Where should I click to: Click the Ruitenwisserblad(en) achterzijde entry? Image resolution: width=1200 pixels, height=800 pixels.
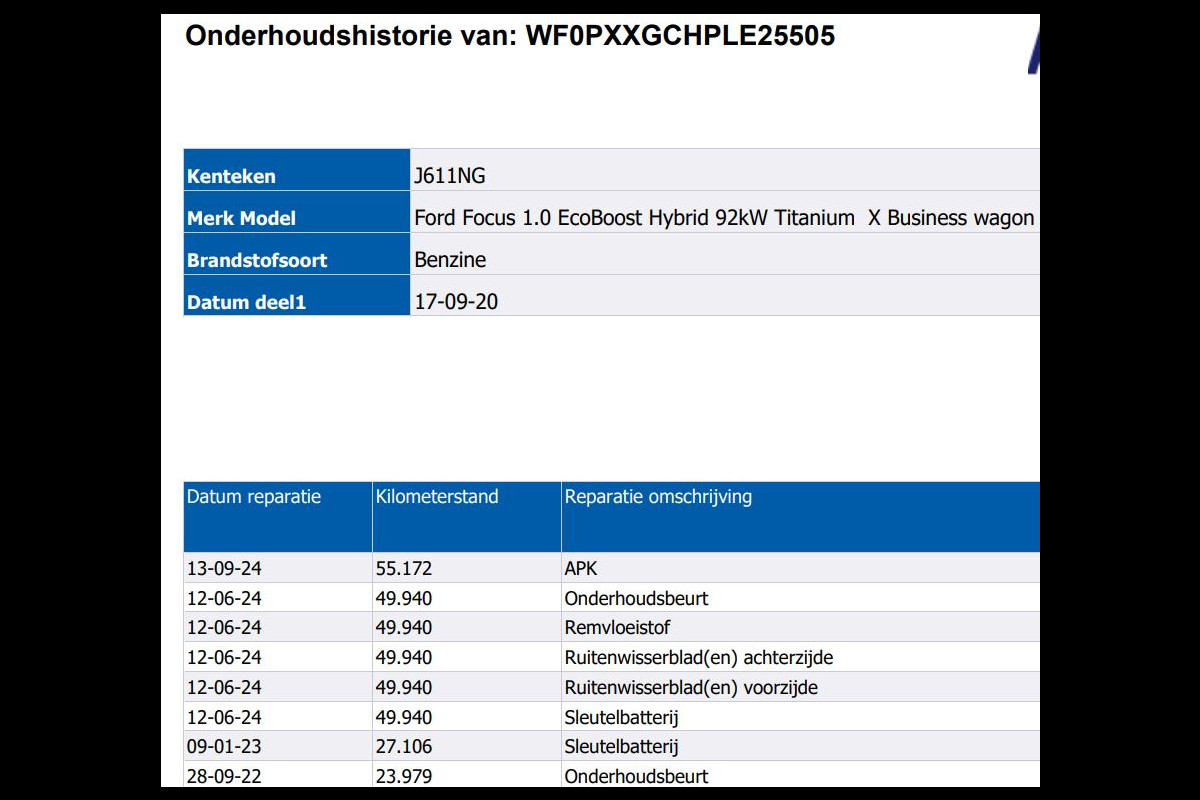pos(698,658)
